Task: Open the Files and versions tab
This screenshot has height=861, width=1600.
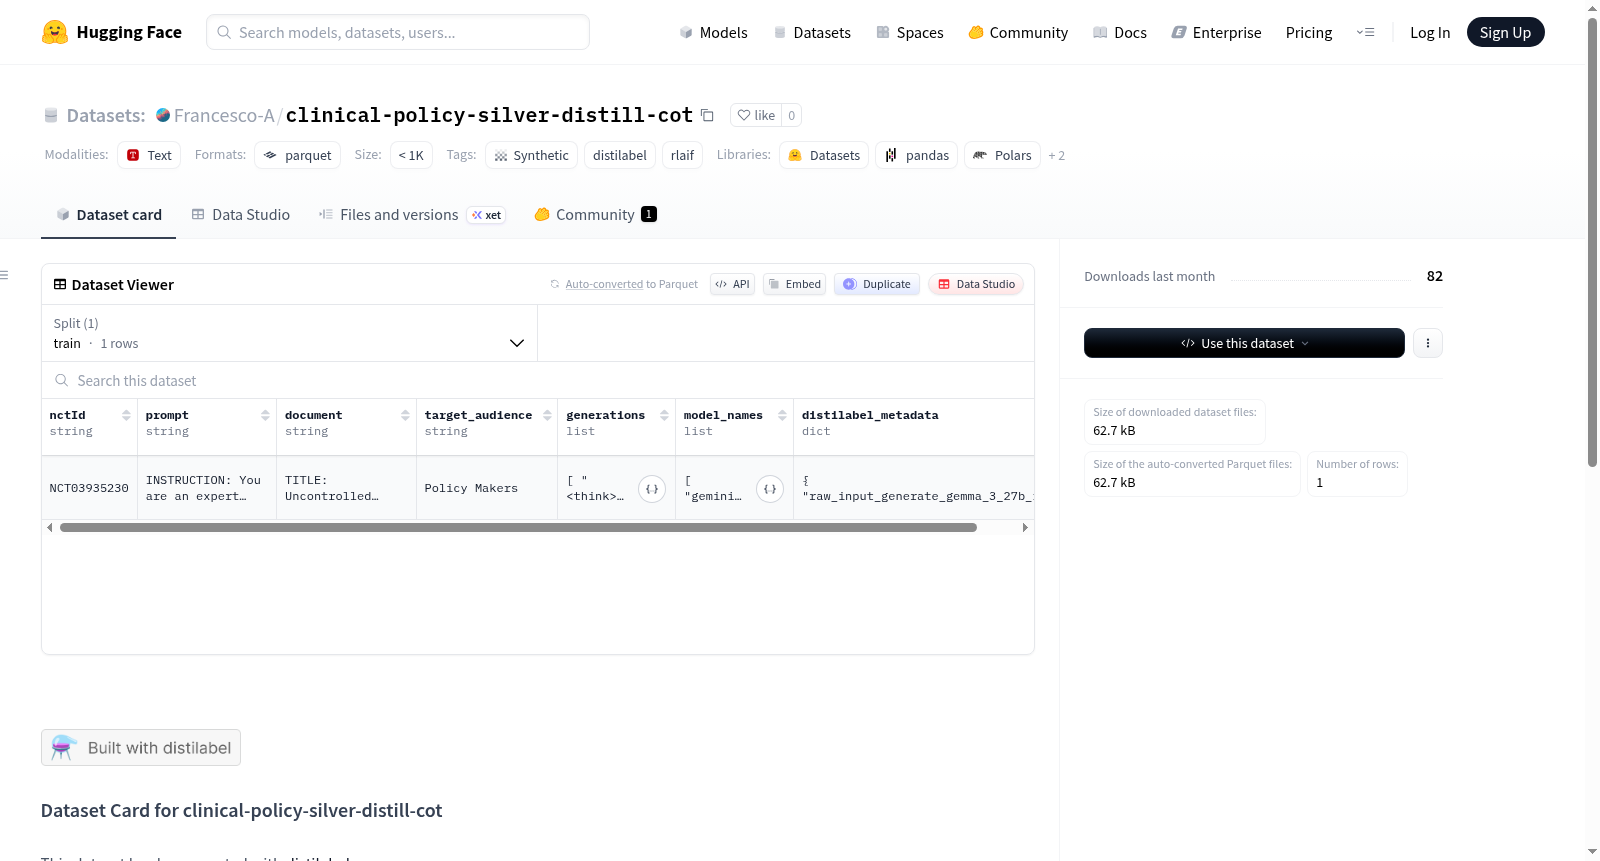Action: [x=412, y=215]
